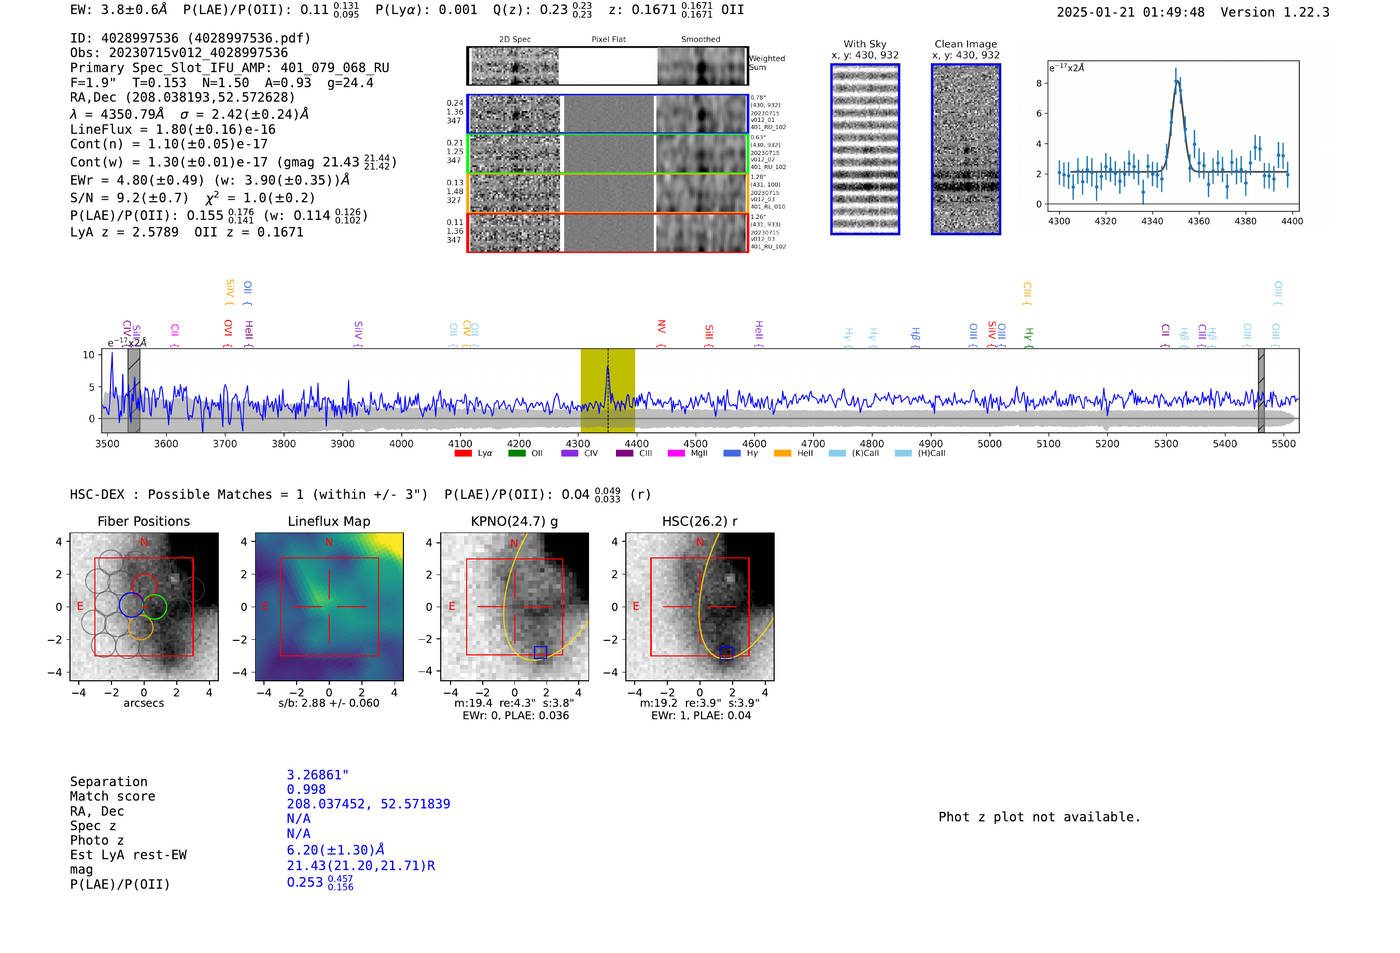Click 'Phot z plot not available.' message

point(1039,817)
